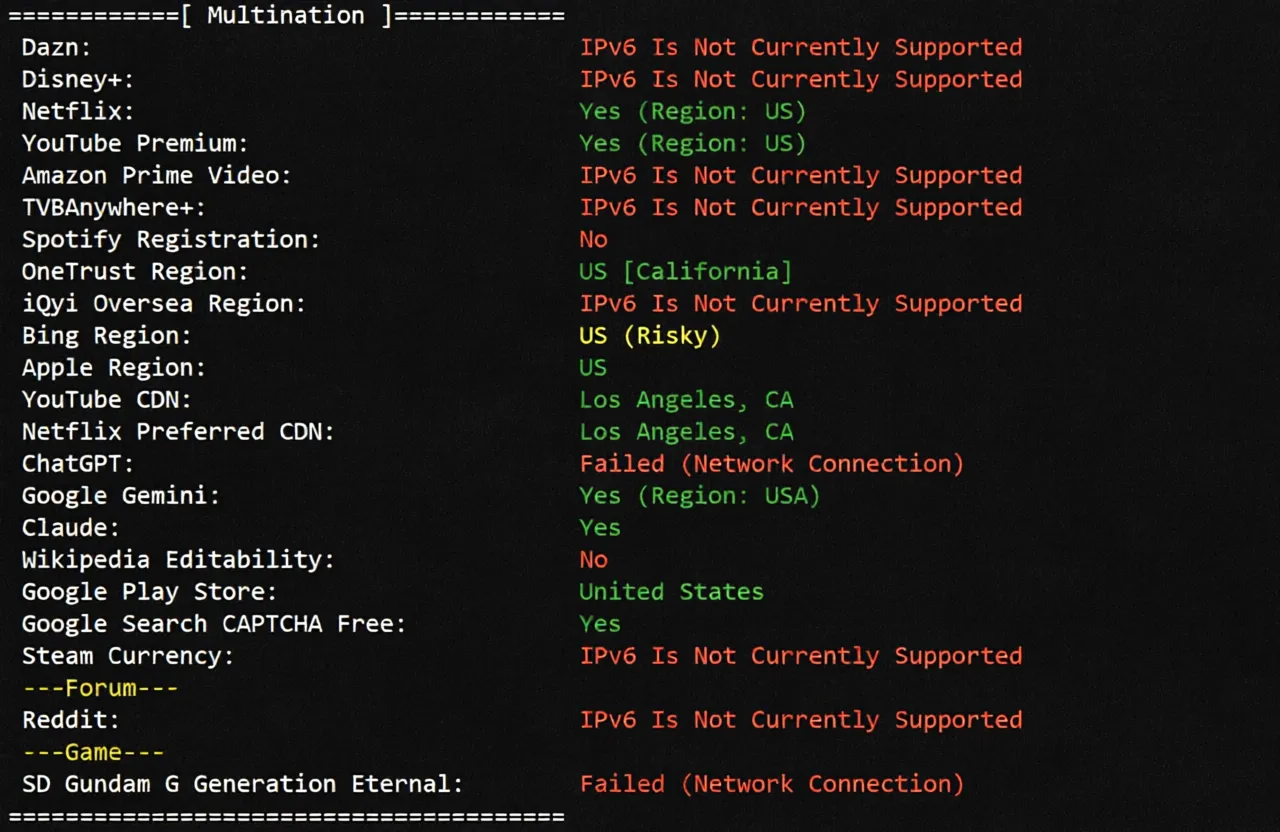Select the 'iQyi Oversea Region:' label
Screen dimensions: 1280x832
point(164,303)
